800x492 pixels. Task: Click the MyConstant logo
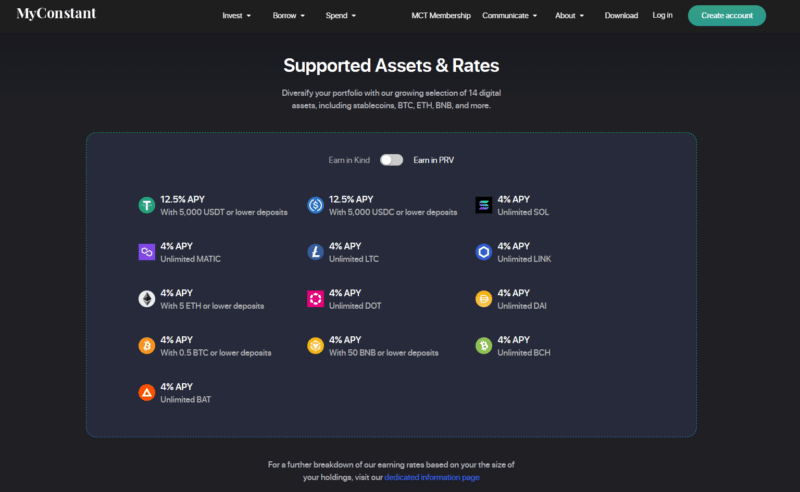point(56,14)
